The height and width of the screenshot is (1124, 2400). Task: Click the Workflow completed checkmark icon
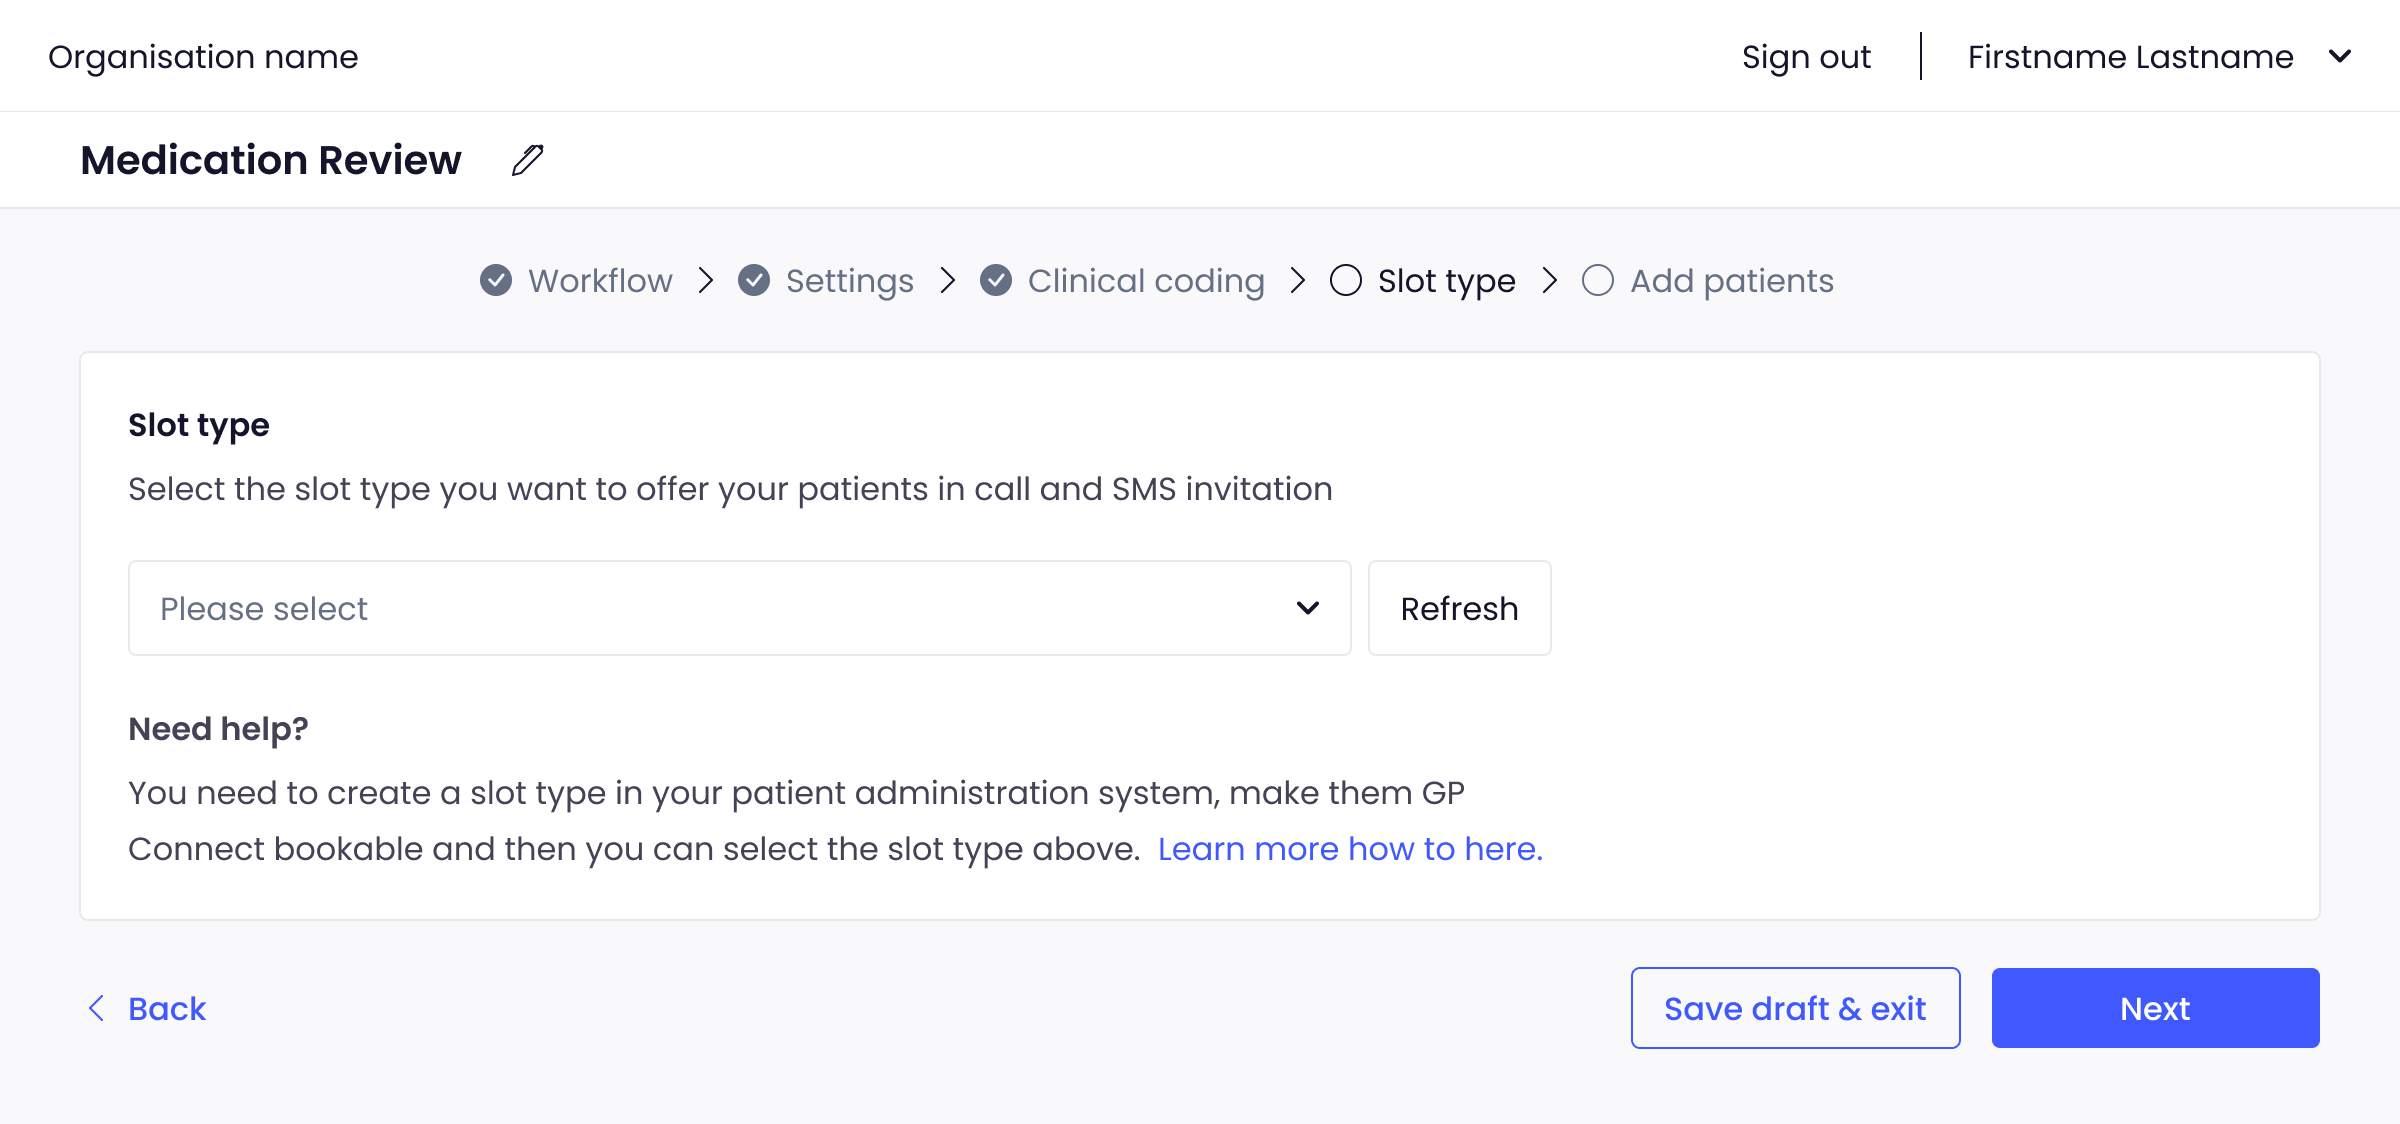click(496, 281)
